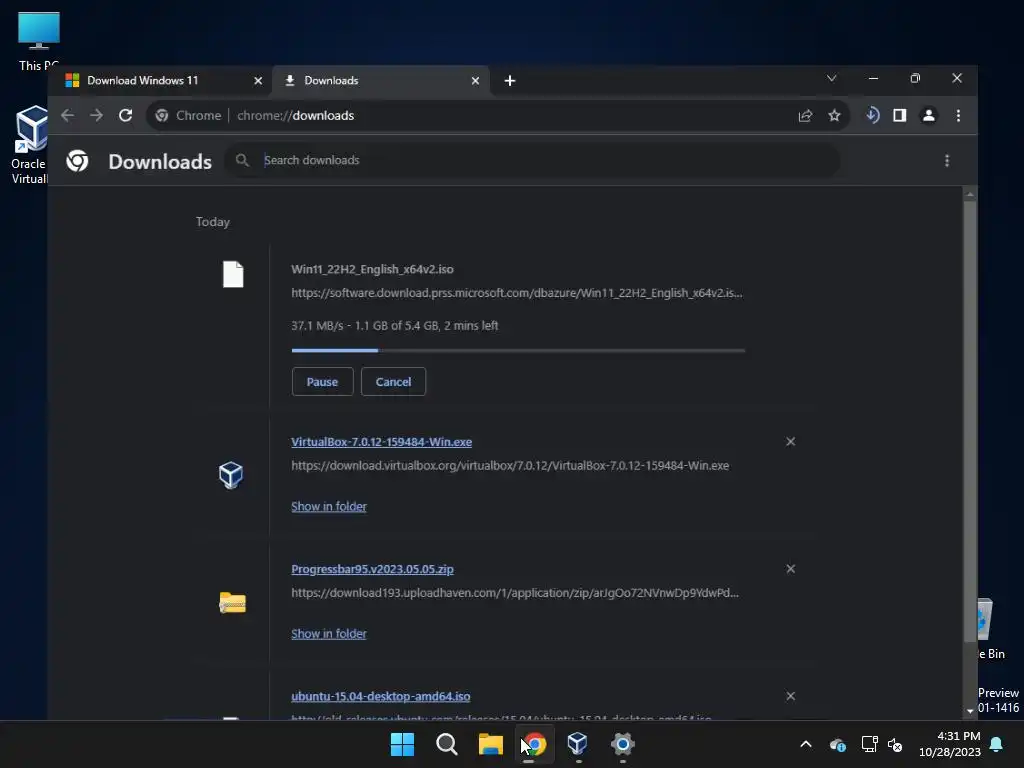Click the Chrome forward navigation arrow
Viewport: 1024px width, 768px height.
coord(96,116)
